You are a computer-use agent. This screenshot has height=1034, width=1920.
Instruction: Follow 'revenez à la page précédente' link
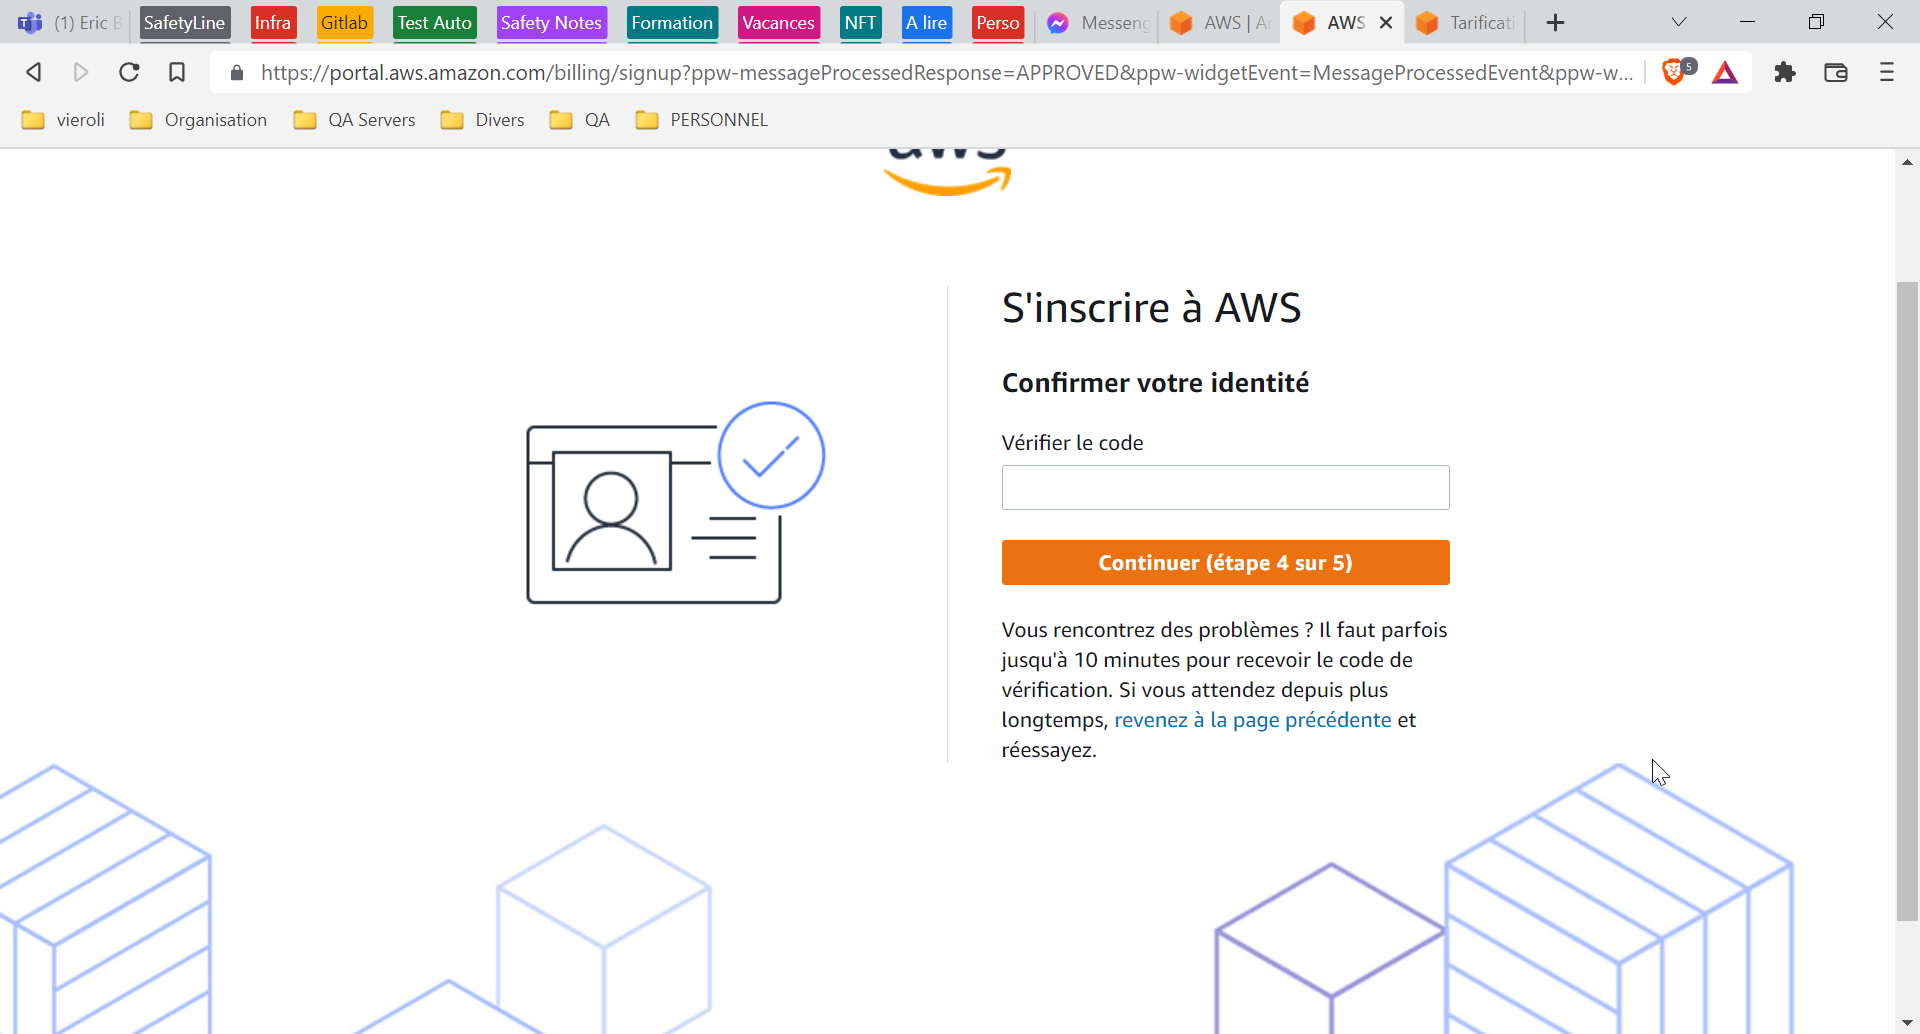1252,720
